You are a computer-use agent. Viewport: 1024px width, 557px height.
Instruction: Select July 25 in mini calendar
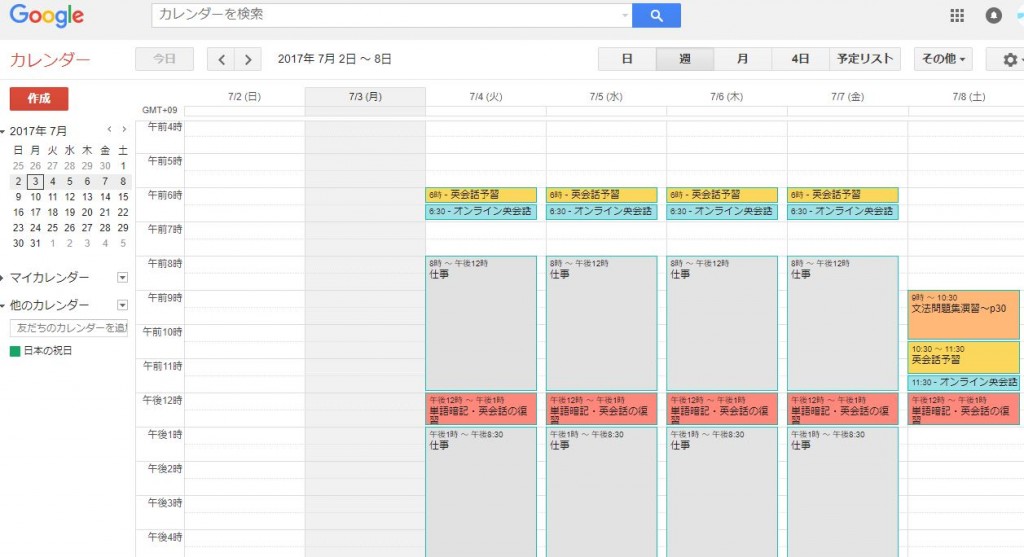coord(52,228)
